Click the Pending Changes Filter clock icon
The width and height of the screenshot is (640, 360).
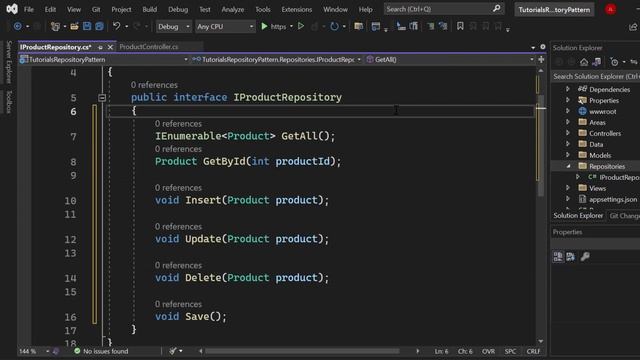614,62
